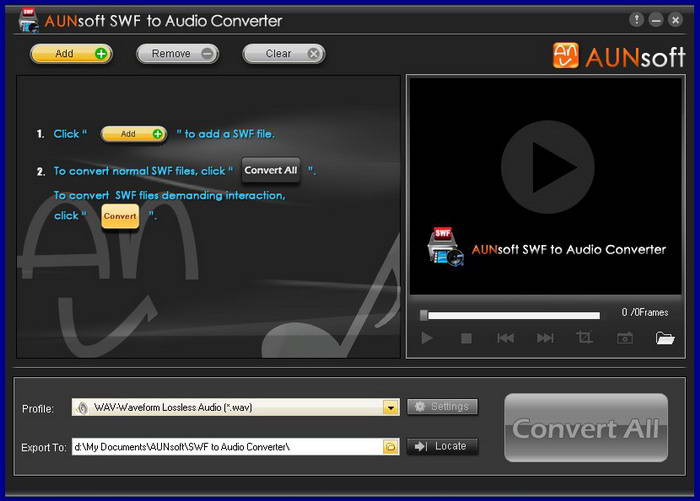Viewport: 700px width, 501px height.
Task: Click the white preview seek bar track
Action: click(x=513, y=316)
